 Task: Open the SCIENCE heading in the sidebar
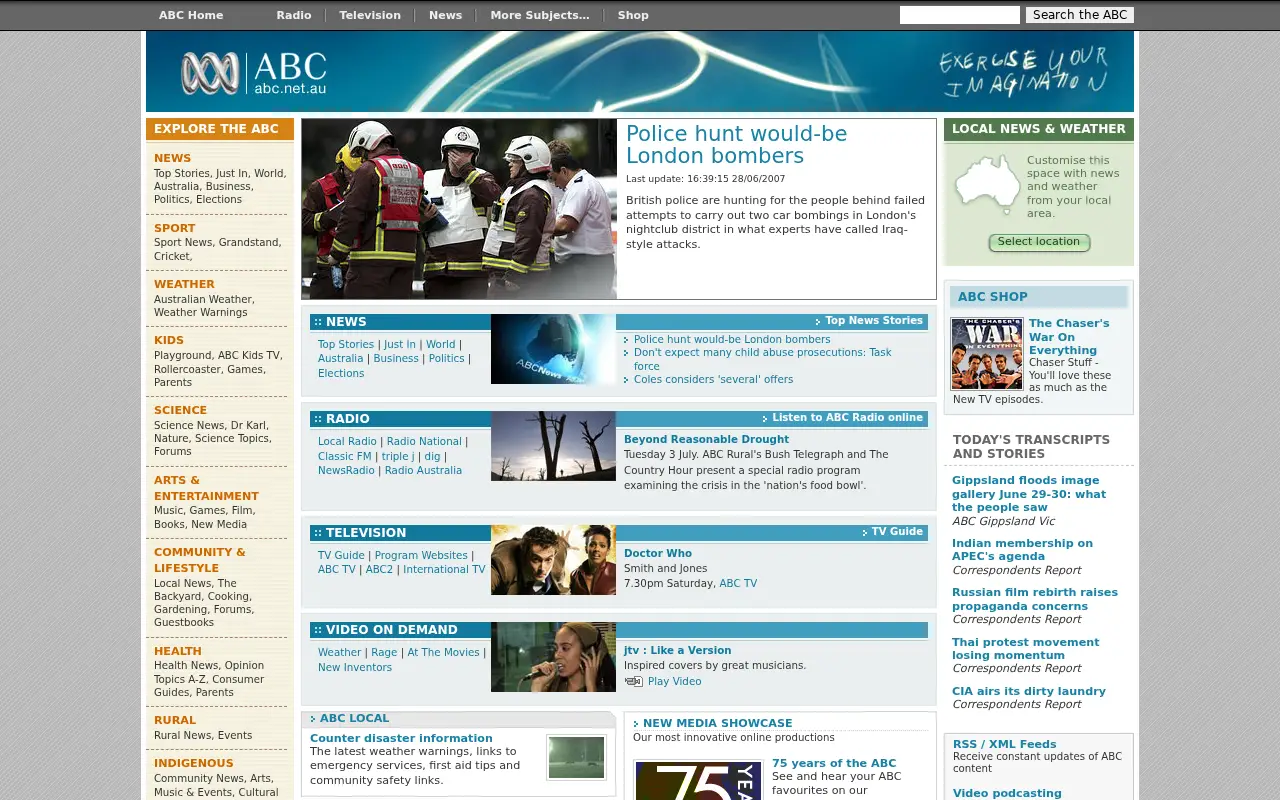pyautogui.click(x=180, y=411)
